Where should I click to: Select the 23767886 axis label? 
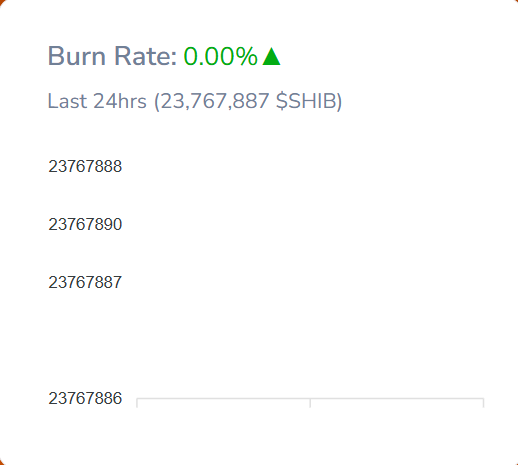85,398
